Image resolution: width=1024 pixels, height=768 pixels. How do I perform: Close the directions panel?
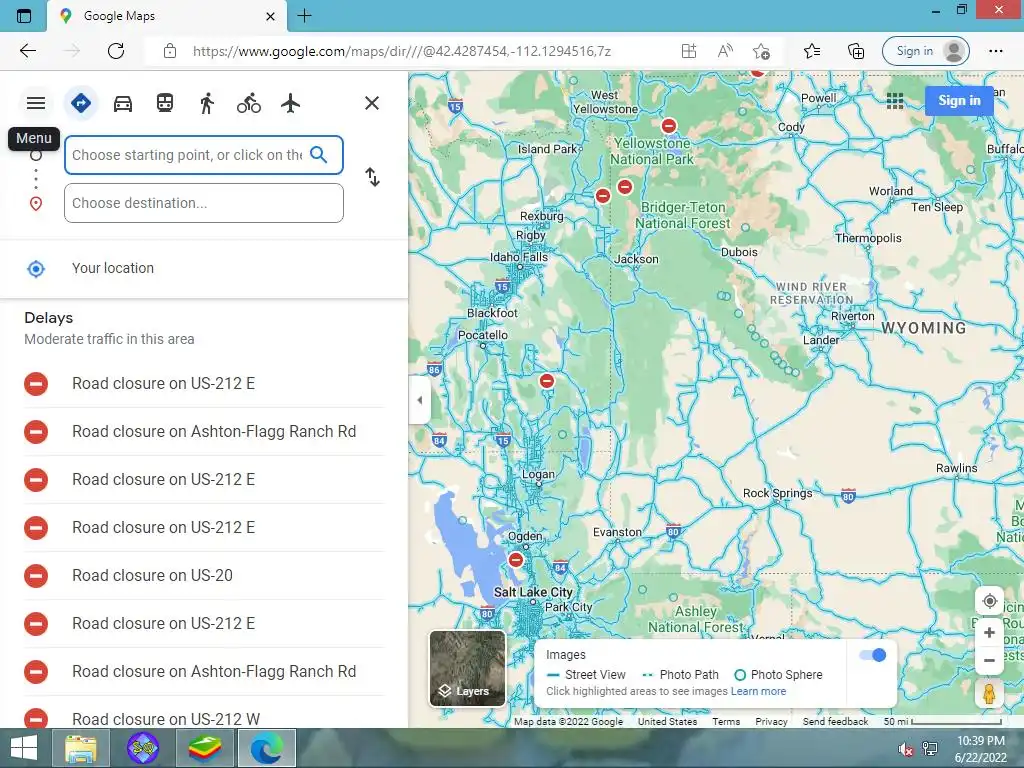372,103
